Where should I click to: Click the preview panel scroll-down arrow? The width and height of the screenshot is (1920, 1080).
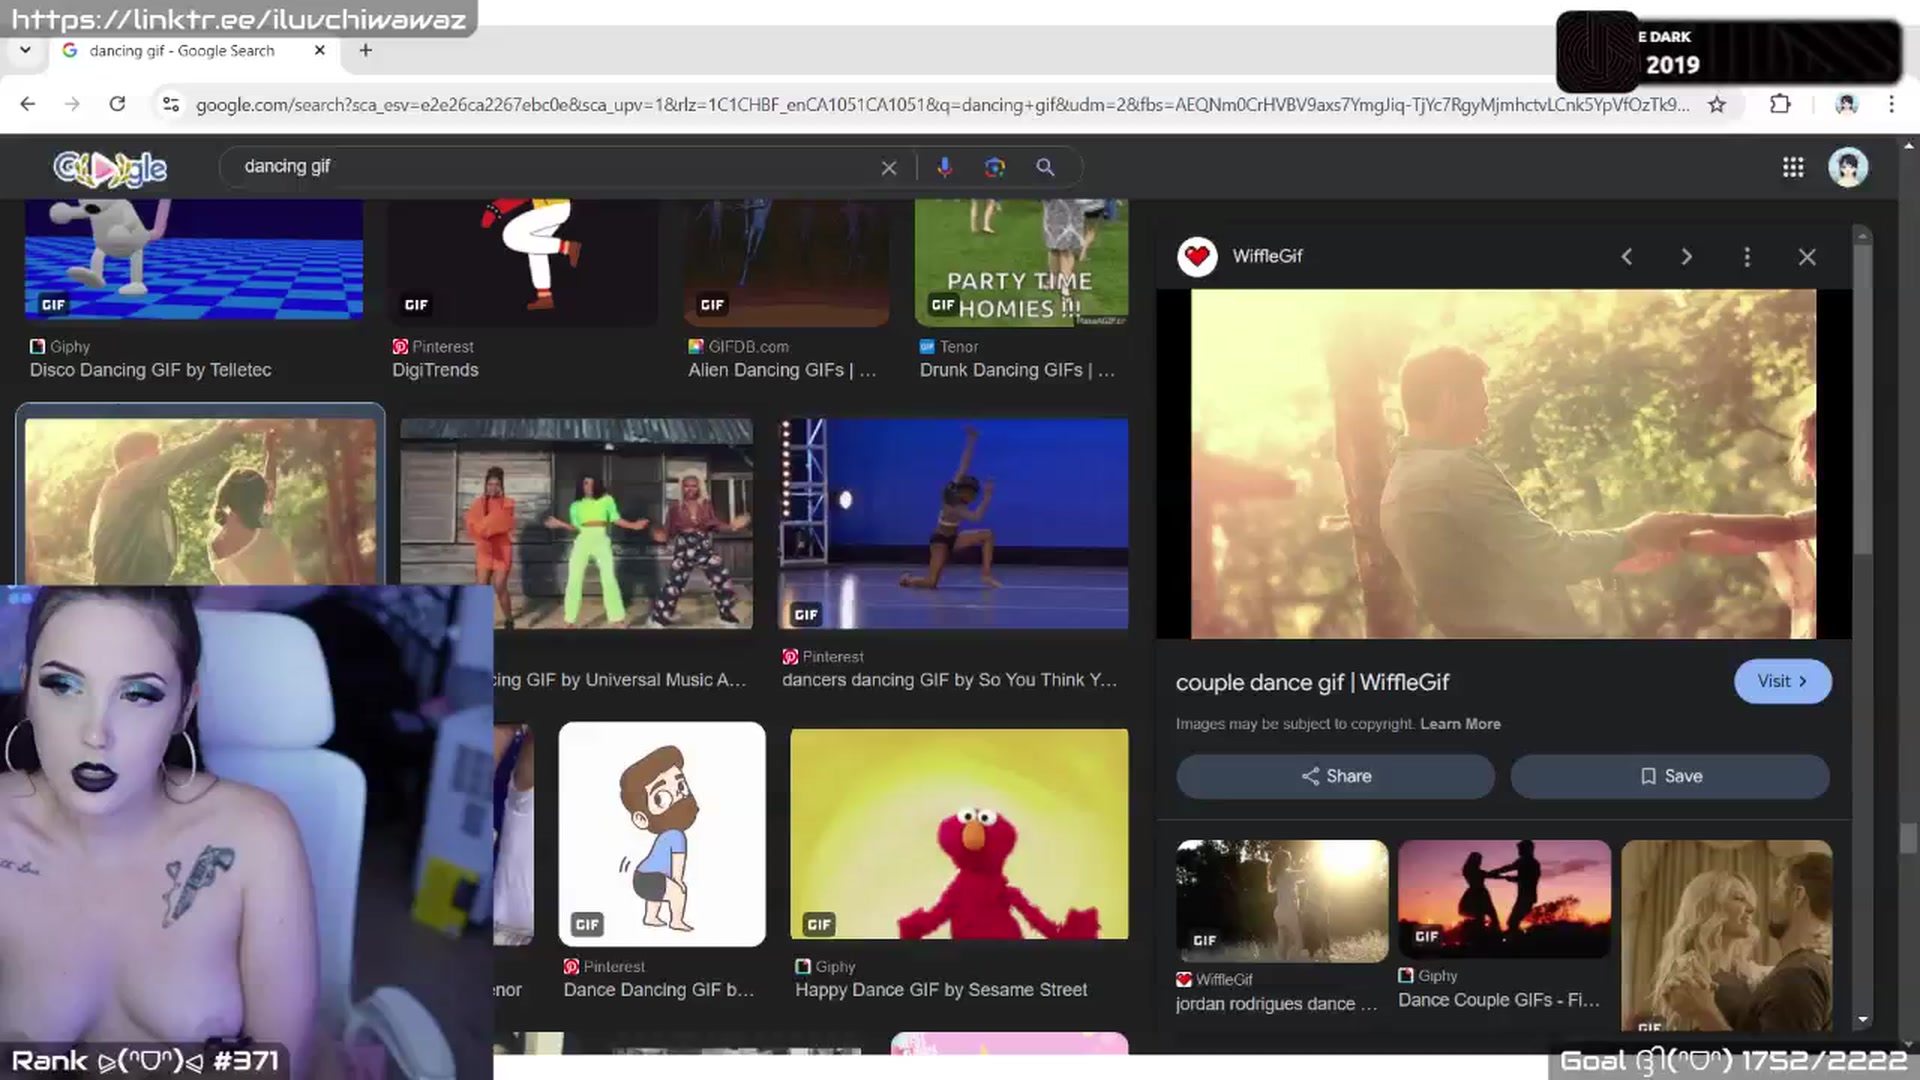pyautogui.click(x=1861, y=1019)
